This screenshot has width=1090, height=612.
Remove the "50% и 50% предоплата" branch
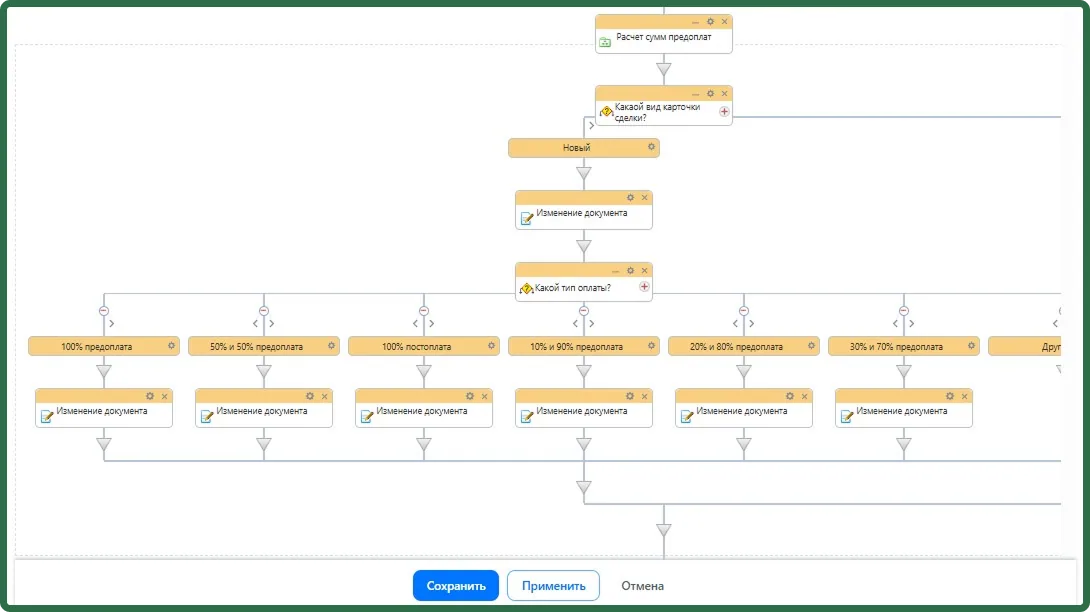263,311
